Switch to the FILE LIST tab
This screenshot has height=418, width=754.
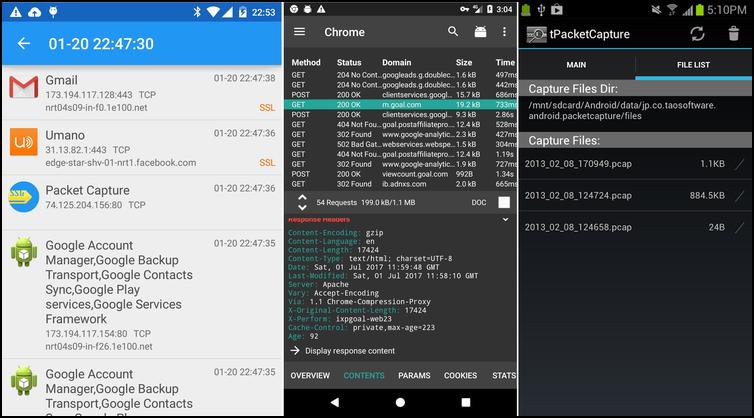[x=693, y=64]
